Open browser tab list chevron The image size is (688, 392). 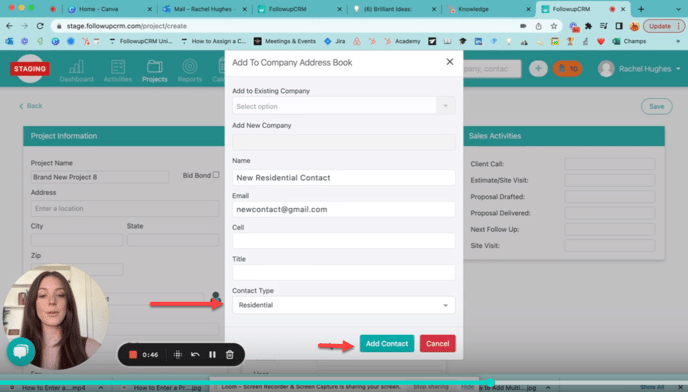pos(678,9)
